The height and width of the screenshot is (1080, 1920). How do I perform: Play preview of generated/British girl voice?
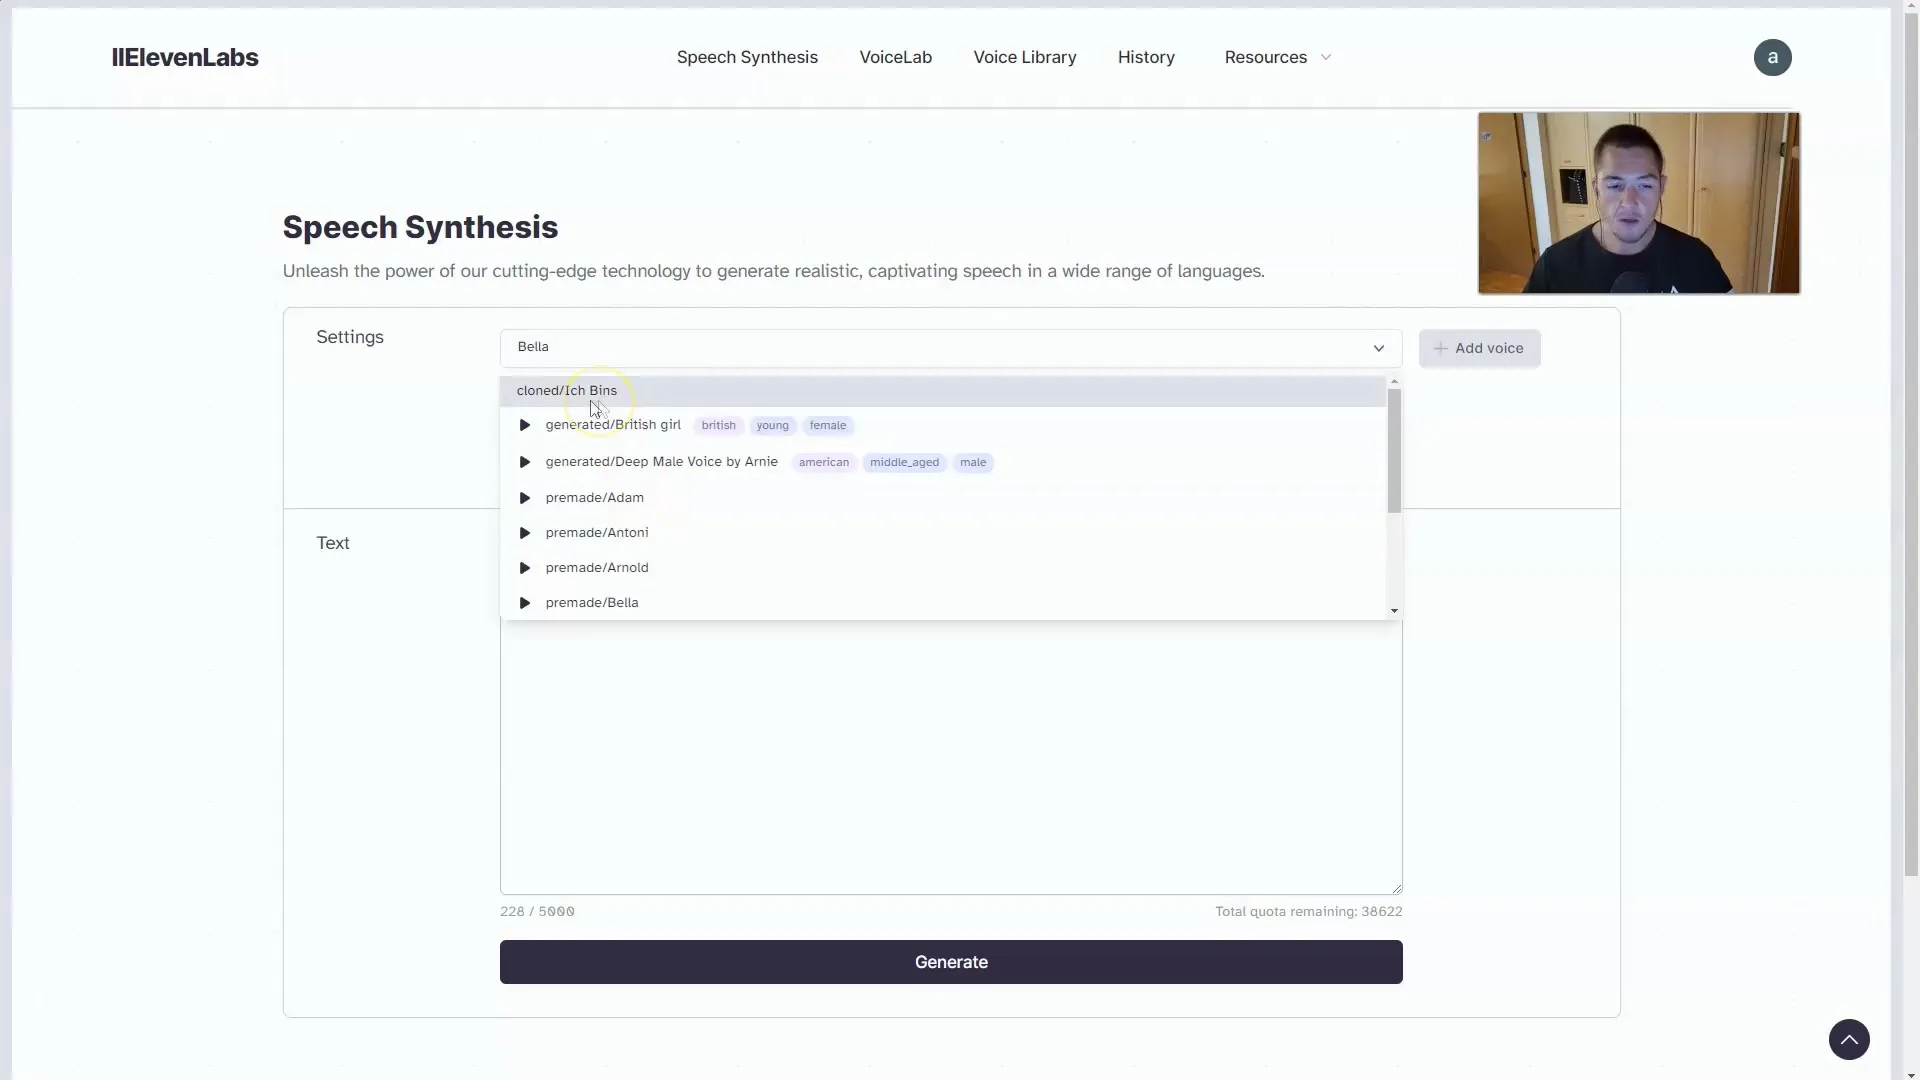pos(524,425)
